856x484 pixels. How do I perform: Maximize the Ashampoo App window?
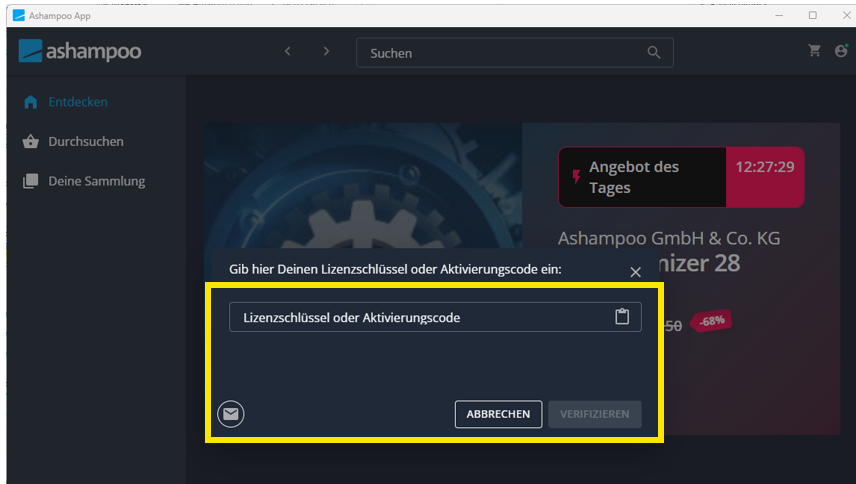click(813, 15)
